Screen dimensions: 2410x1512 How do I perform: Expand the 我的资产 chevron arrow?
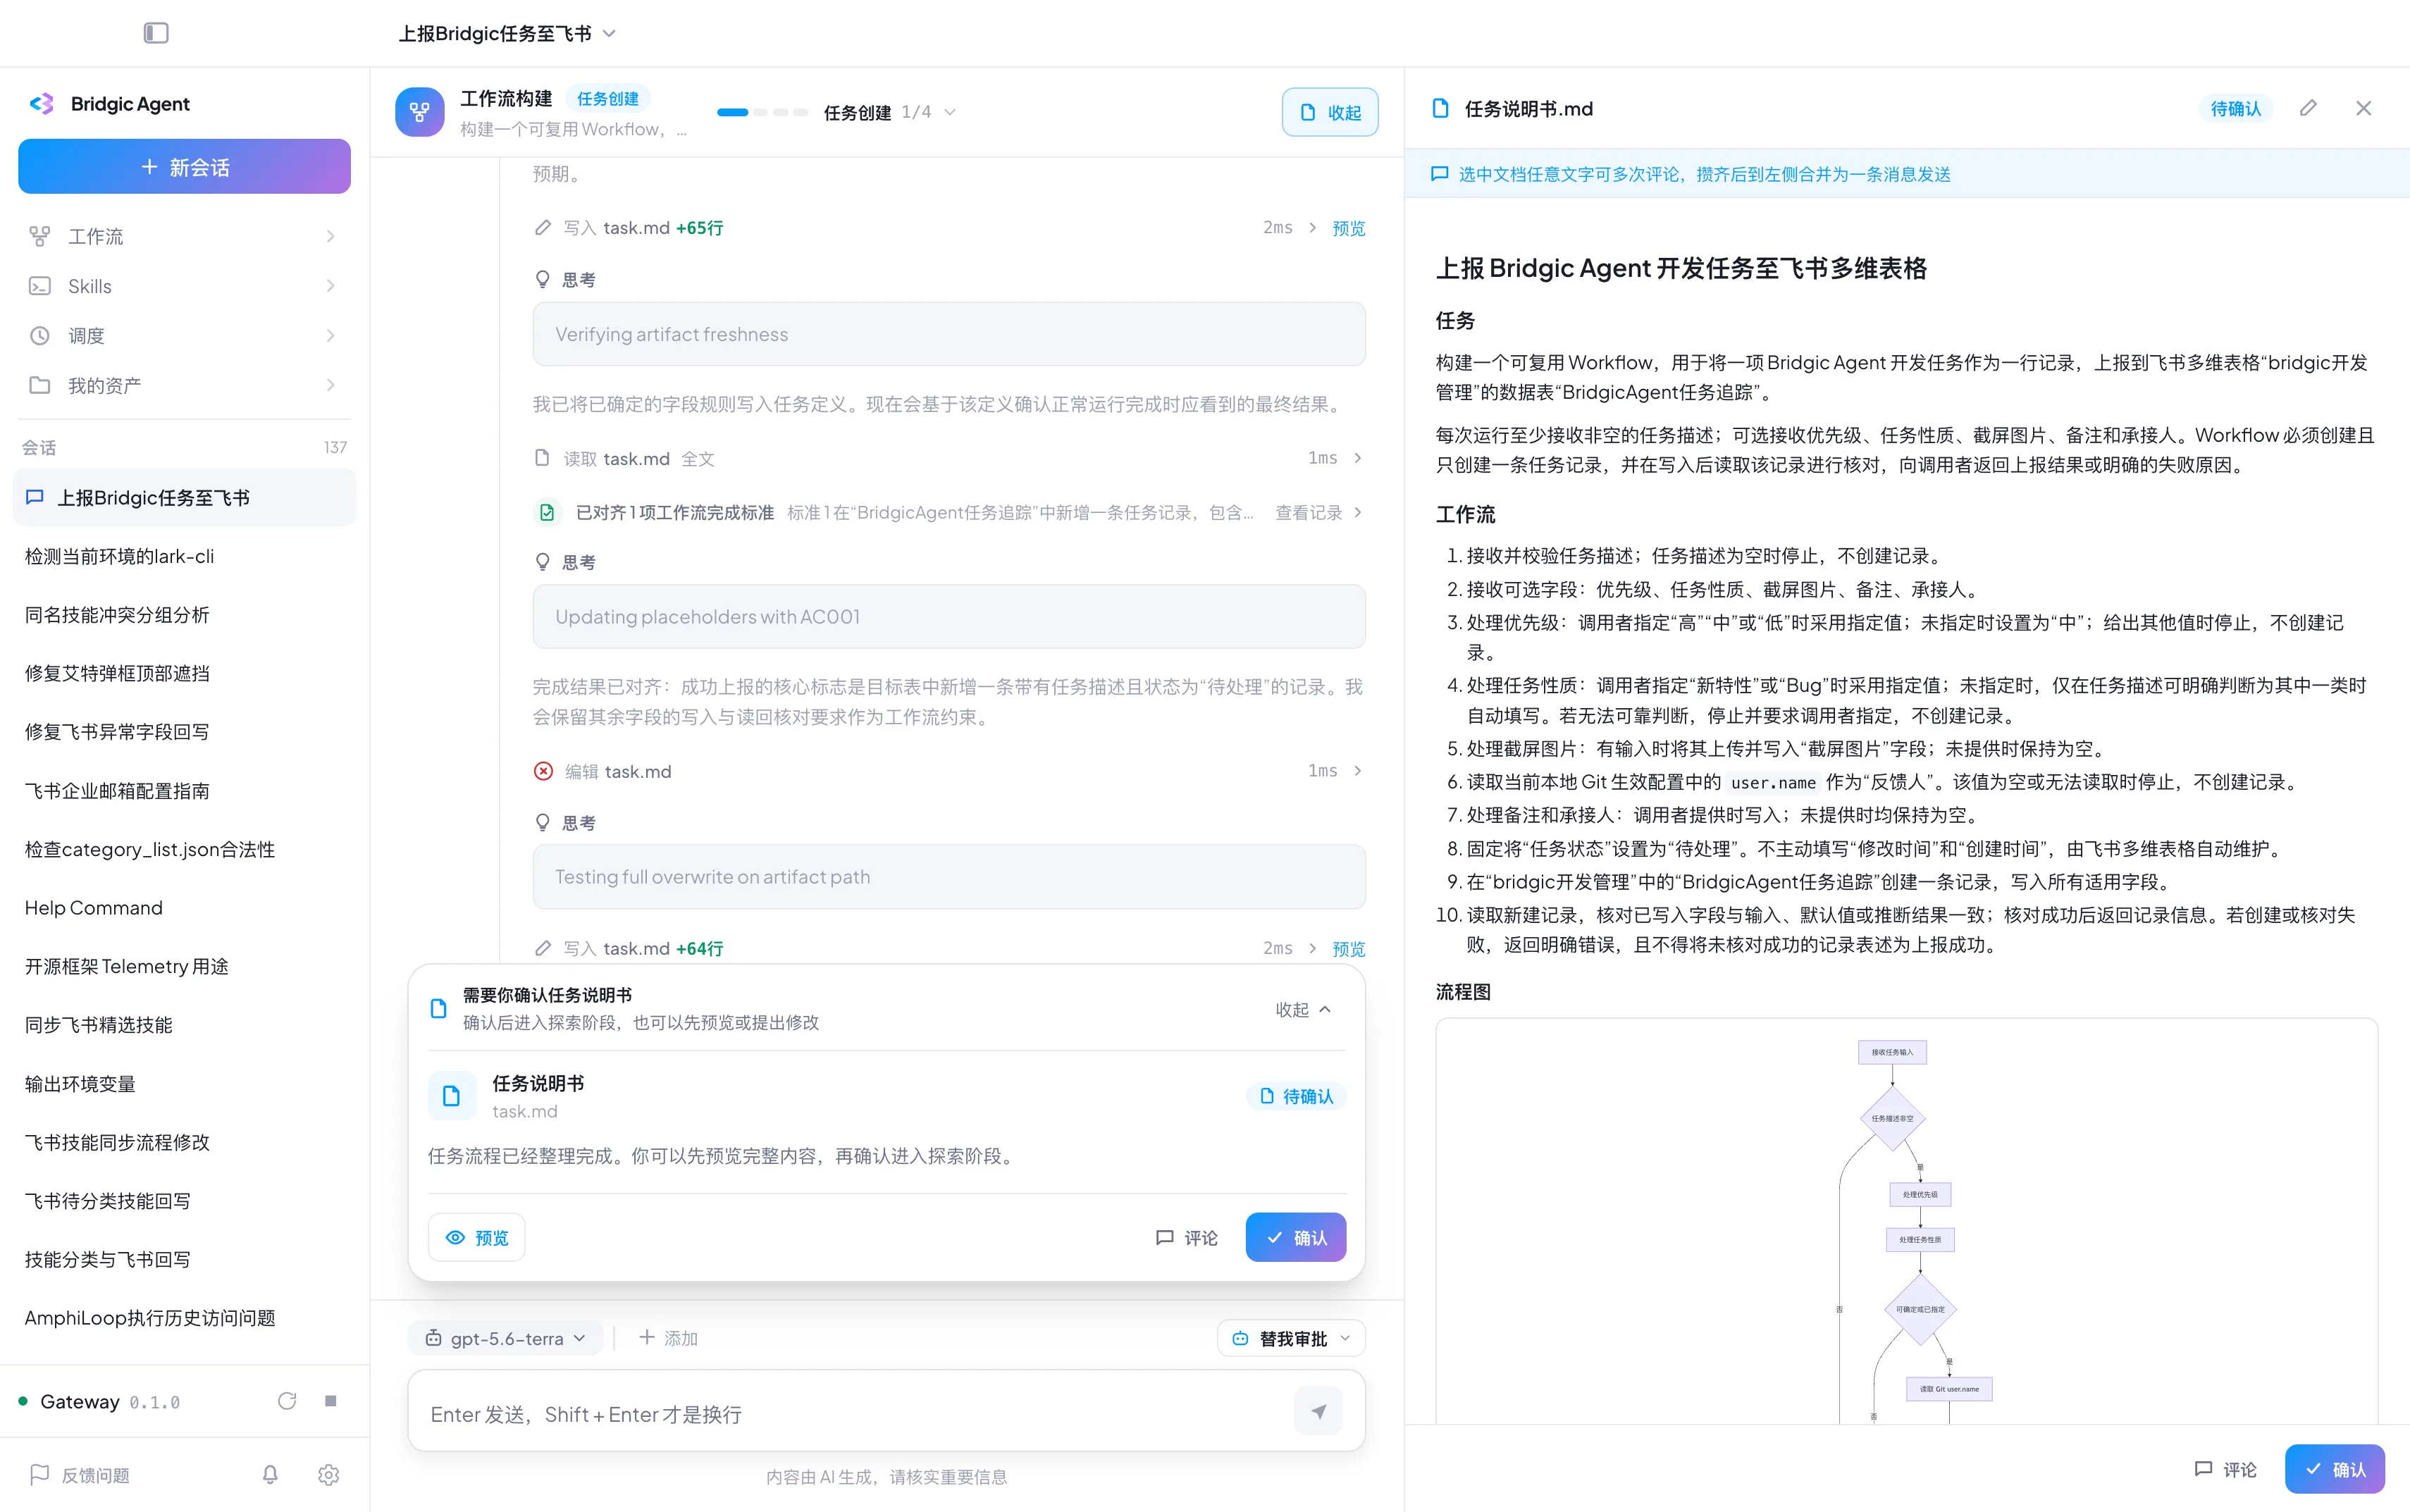(x=331, y=385)
